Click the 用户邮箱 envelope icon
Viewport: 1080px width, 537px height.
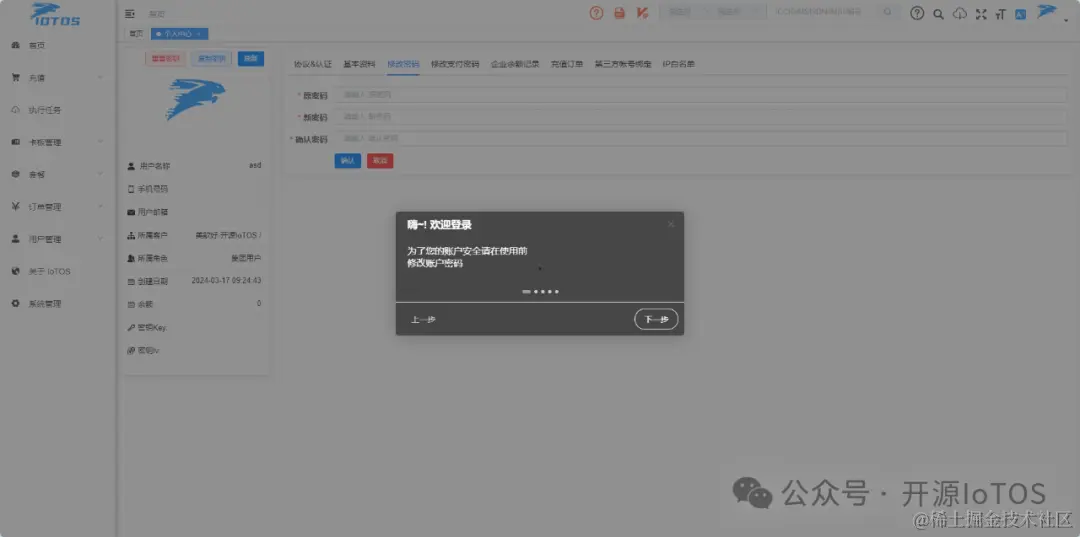point(131,212)
